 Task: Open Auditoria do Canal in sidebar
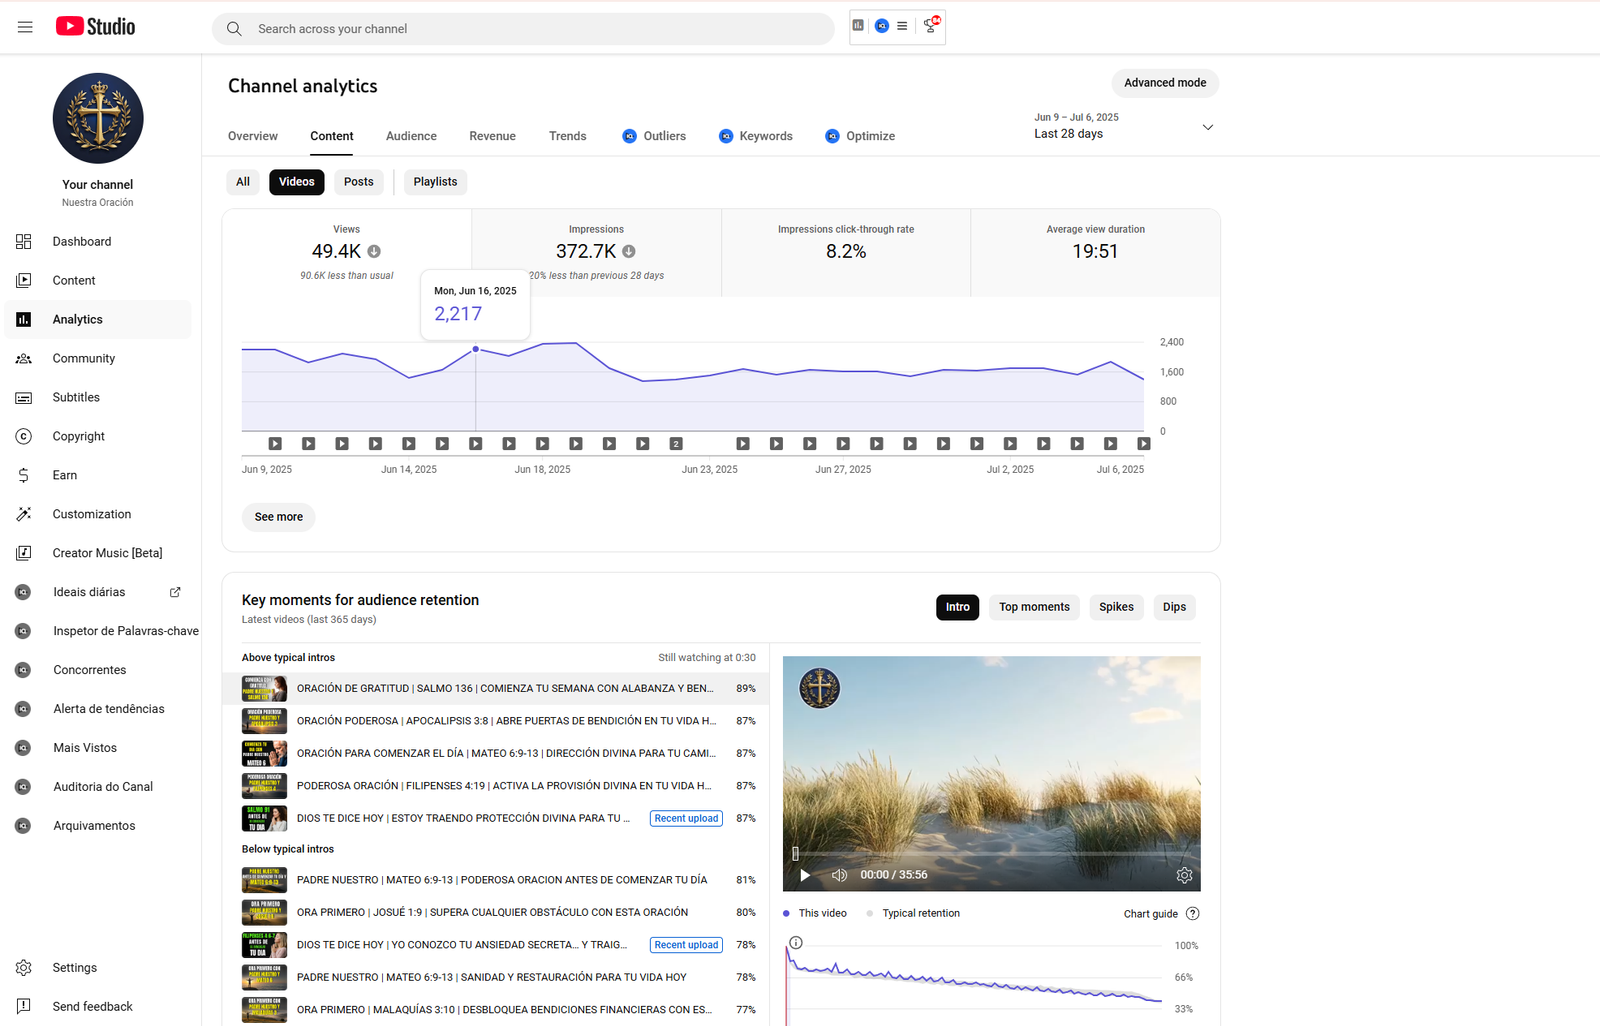(98, 787)
